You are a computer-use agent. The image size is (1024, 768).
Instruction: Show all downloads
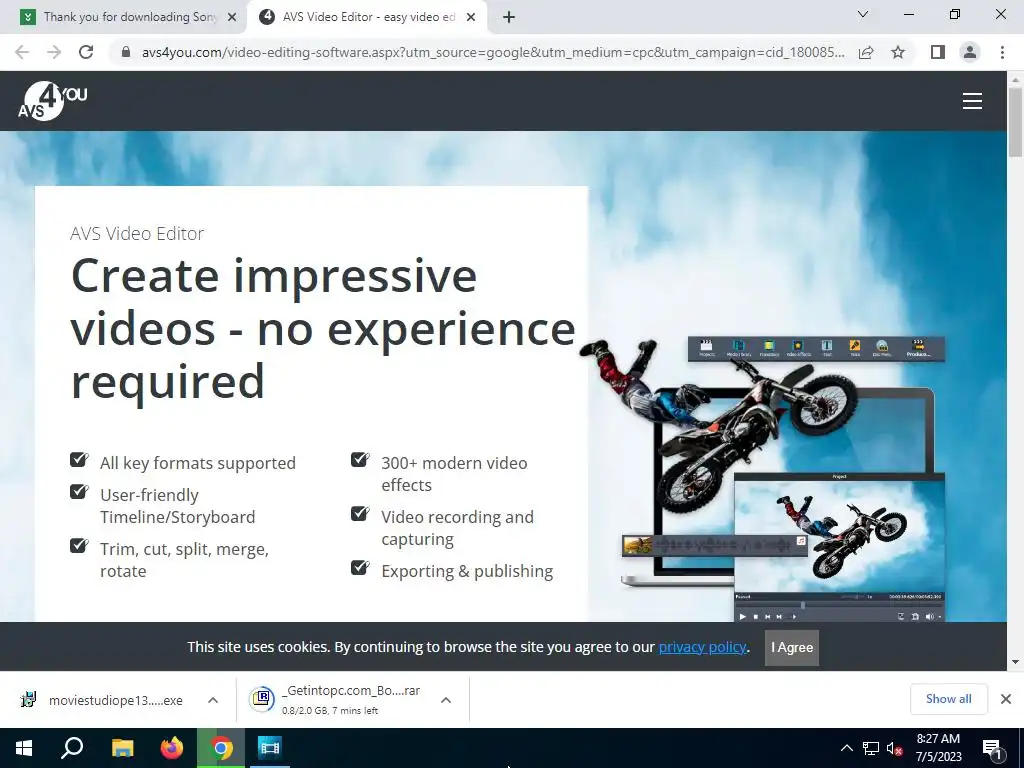click(x=948, y=699)
